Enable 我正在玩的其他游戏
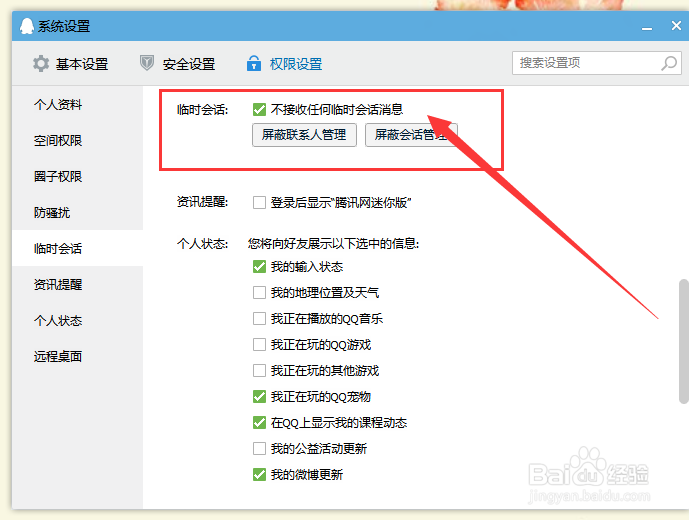The image size is (689, 520). click(259, 371)
